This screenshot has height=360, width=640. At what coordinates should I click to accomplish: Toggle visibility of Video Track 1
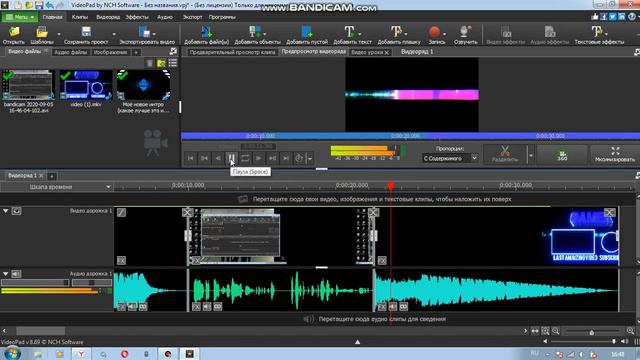16,211
